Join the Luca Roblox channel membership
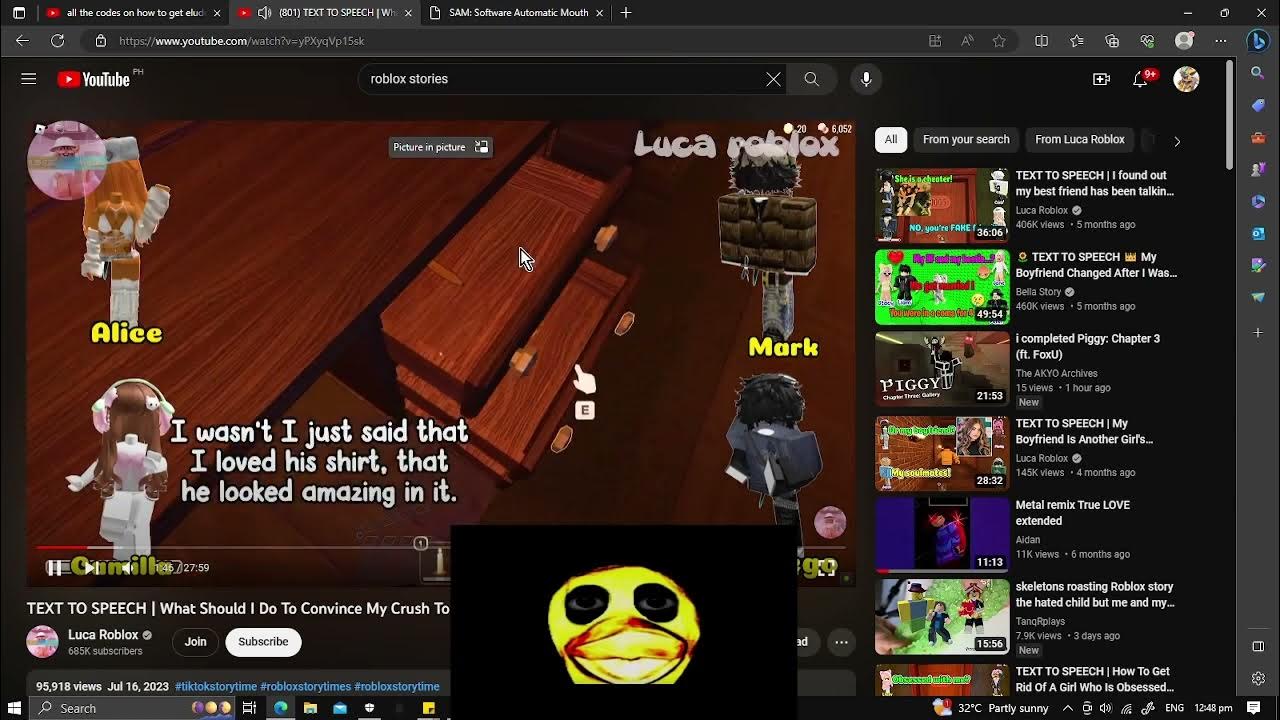Image resolution: width=1280 pixels, height=720 pixels. coord(195,642)
